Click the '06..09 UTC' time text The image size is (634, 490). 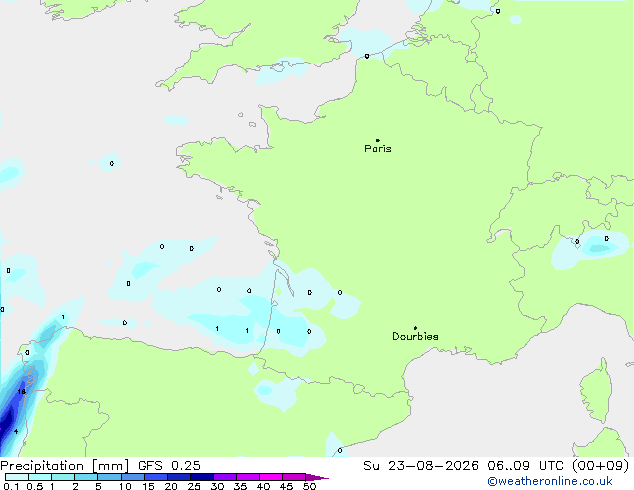coord(526,466)
